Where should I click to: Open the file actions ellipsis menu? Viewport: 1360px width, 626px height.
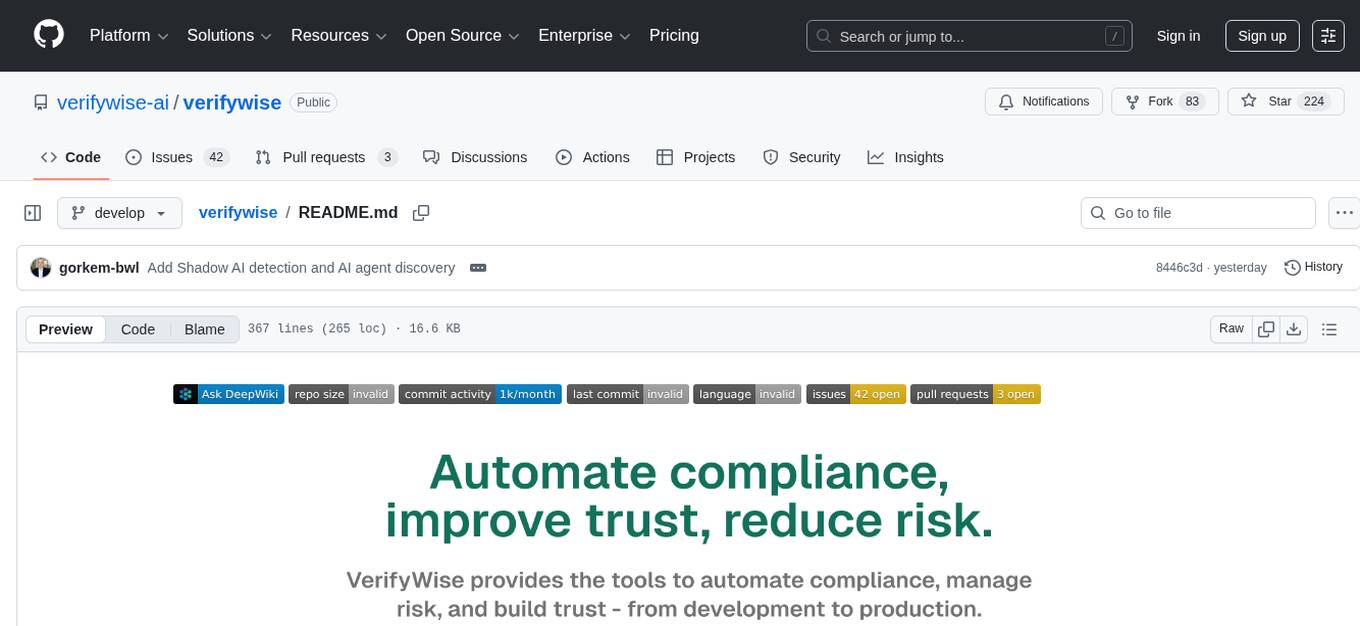(x=1344, y=212)
